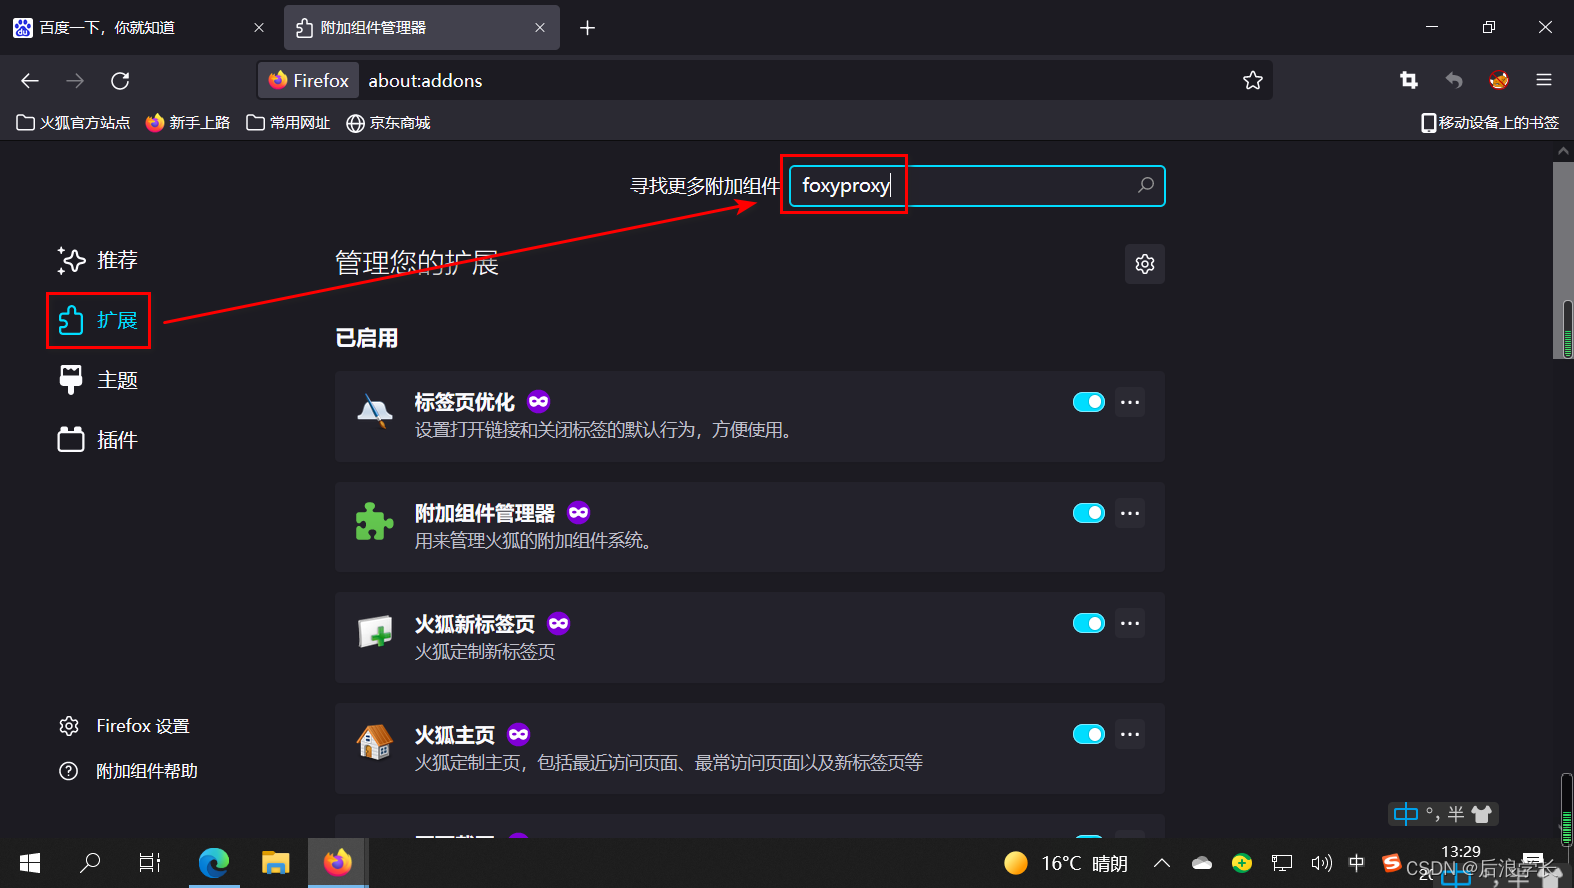1574x888 pixels.
Task: Click the green puzzle 附加组件管理器 icon
Action: click(x=375, y=521)
